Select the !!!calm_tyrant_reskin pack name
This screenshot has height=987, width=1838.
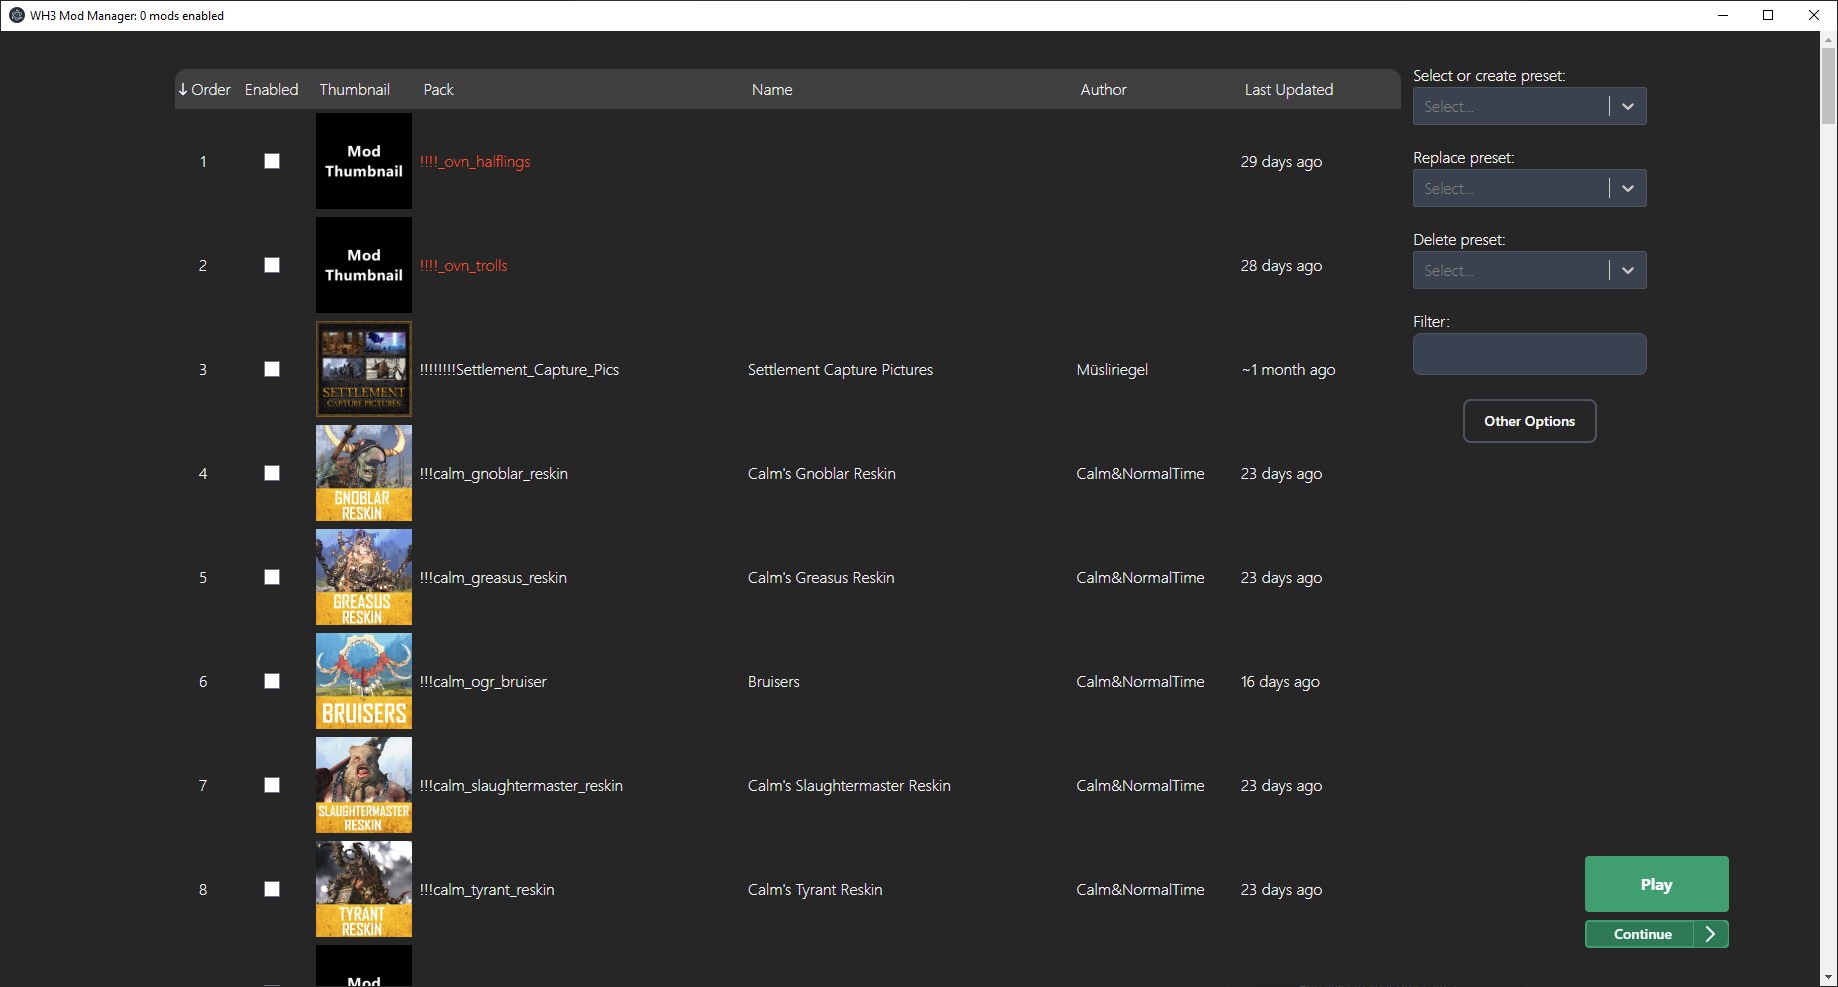pyautogui.click(x=487, y=890)
